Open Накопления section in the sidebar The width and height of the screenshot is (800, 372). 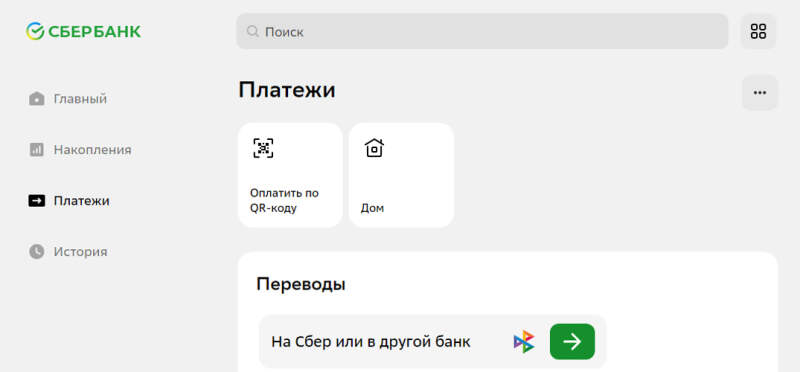[92, 150]
